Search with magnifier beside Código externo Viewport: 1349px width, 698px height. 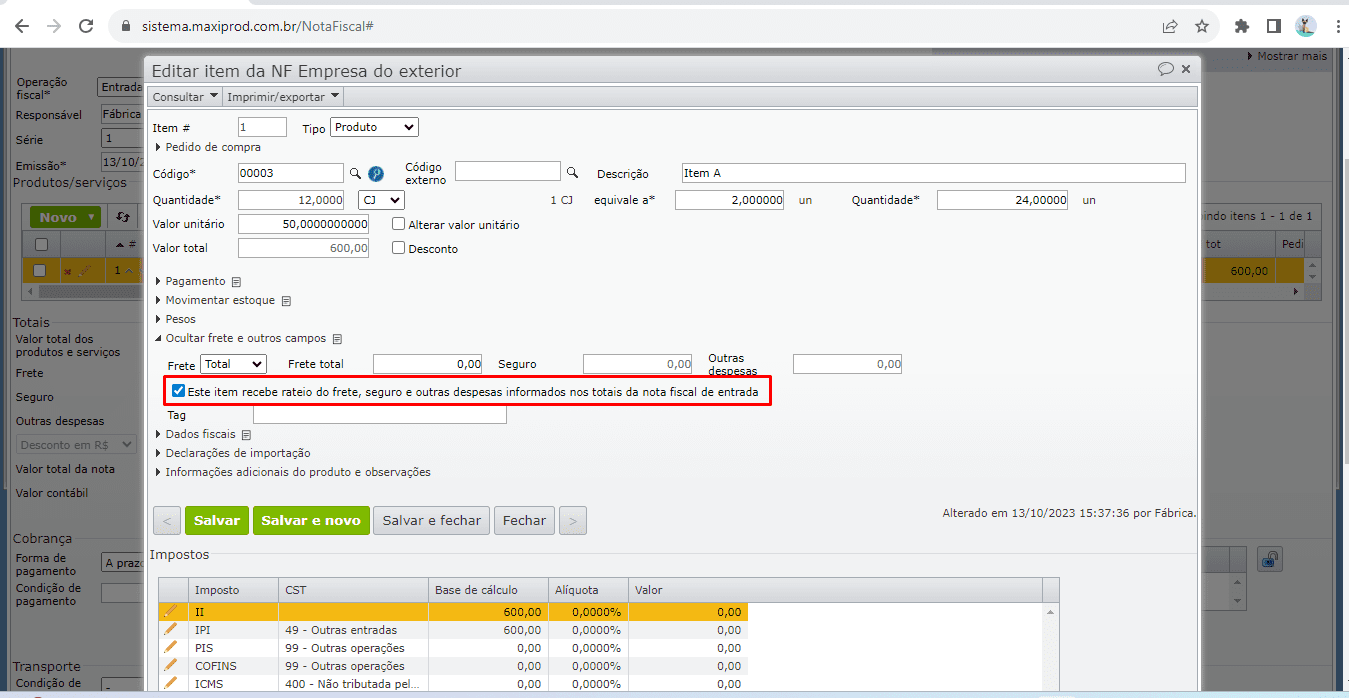point(573,172)
